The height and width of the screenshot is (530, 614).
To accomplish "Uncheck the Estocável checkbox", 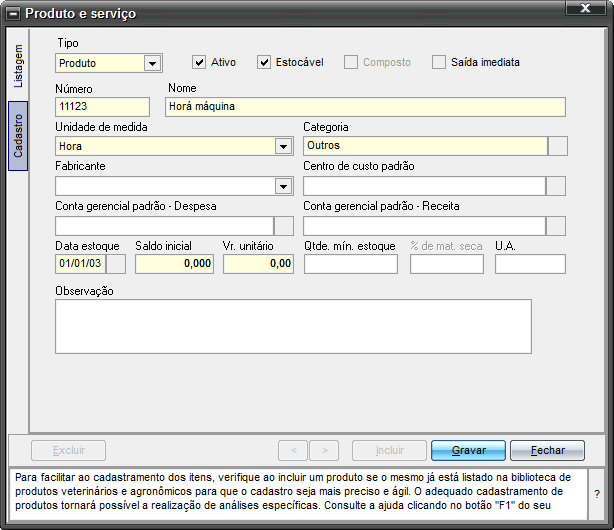I will click(264, 62).
